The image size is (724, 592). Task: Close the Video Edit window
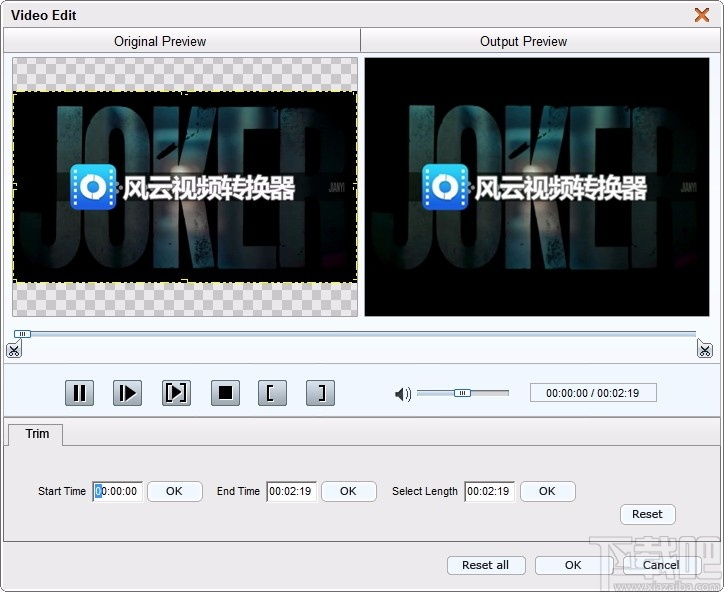point(702,15)
